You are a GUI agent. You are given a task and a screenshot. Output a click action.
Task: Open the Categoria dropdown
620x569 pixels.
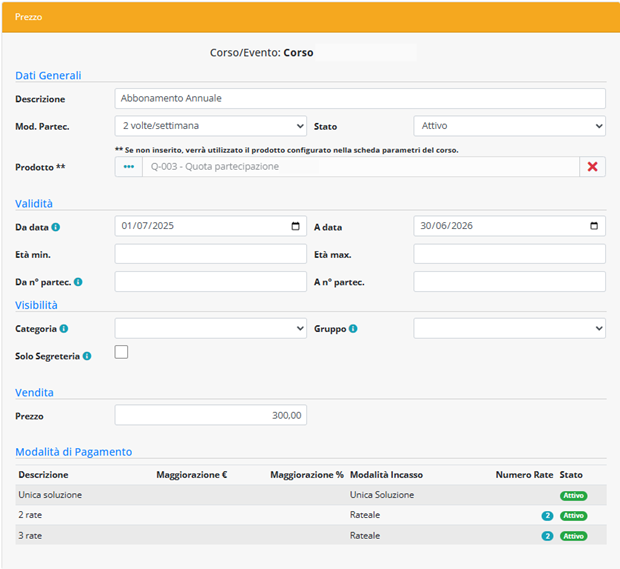210,328
